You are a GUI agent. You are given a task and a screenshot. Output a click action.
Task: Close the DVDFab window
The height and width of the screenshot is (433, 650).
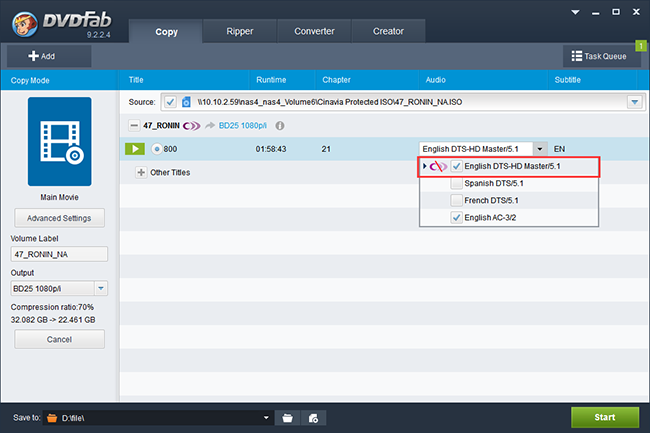pos(636,12)
